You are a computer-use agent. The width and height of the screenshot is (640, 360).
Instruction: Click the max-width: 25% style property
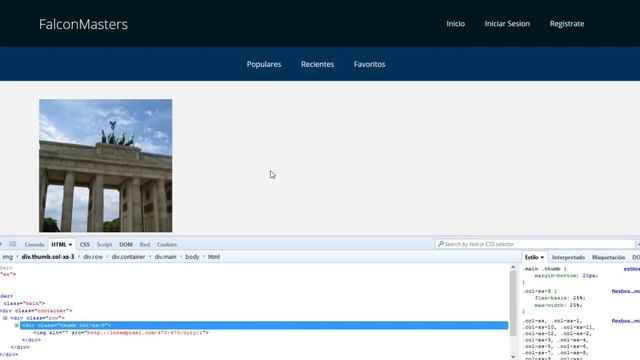[x=559, y=305]
